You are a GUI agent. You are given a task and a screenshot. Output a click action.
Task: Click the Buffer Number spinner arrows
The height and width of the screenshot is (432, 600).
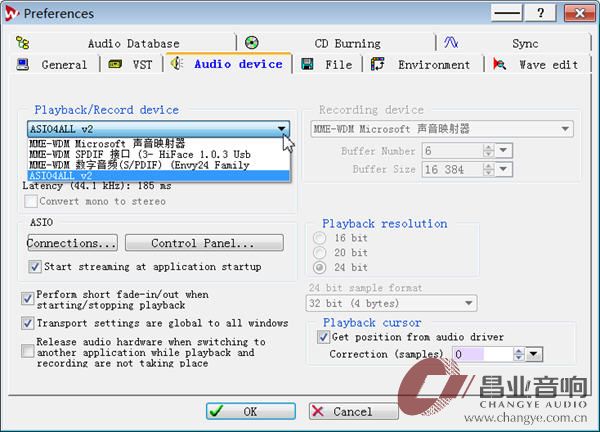click(x=488, y=151)
